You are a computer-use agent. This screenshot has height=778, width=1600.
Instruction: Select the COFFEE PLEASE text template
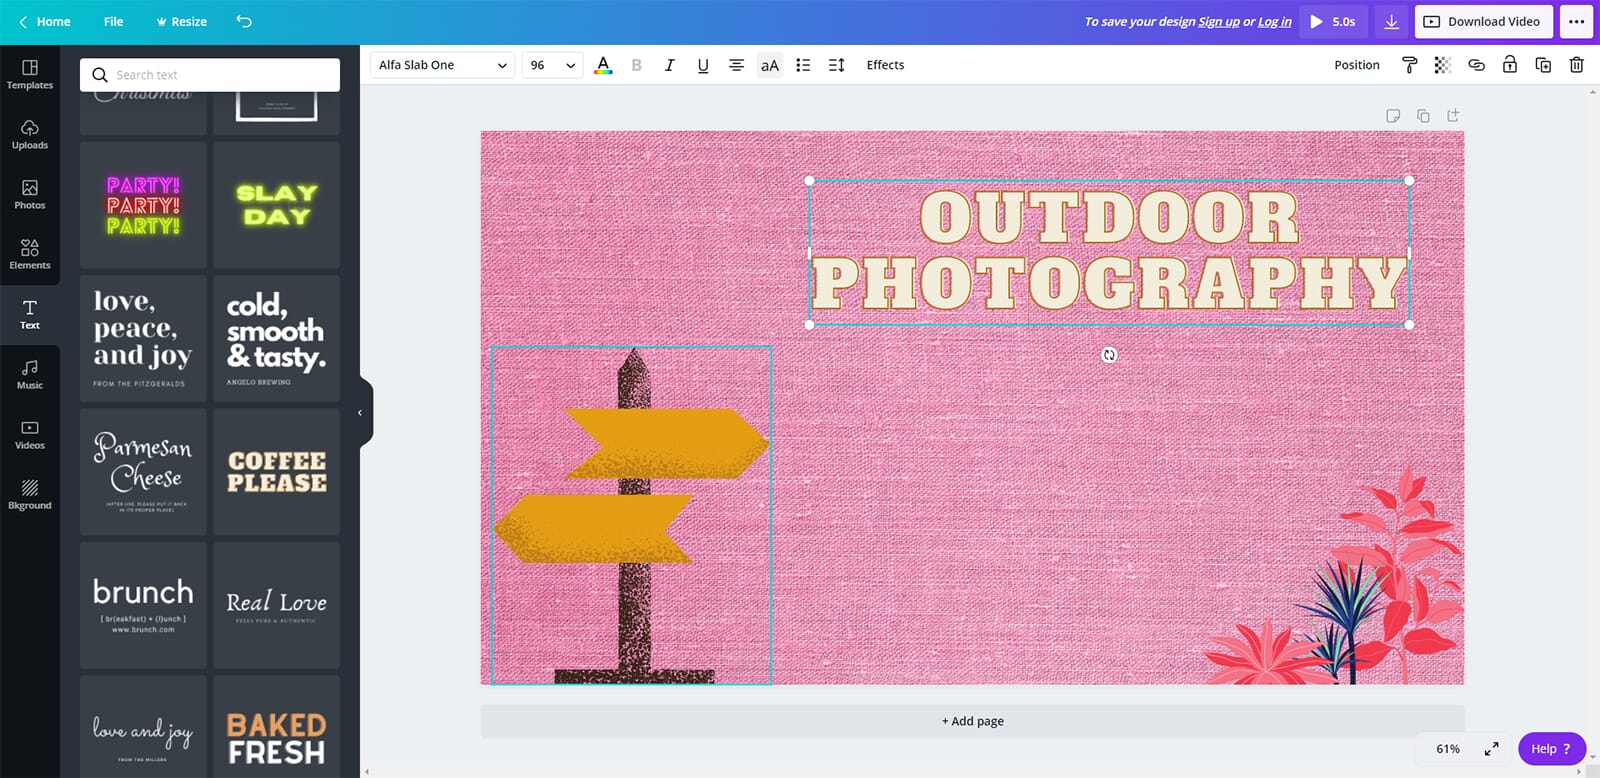tap(277, 472)
